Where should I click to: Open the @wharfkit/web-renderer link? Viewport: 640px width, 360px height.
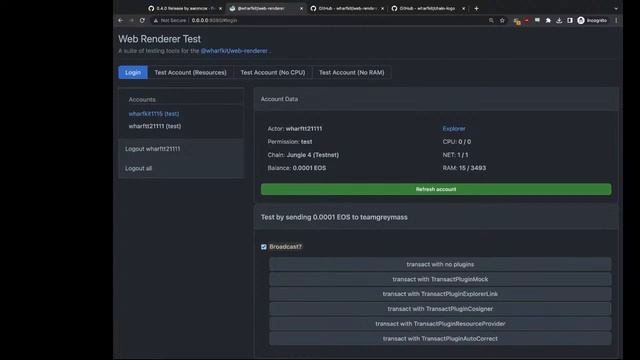click(x=234, y=51)
